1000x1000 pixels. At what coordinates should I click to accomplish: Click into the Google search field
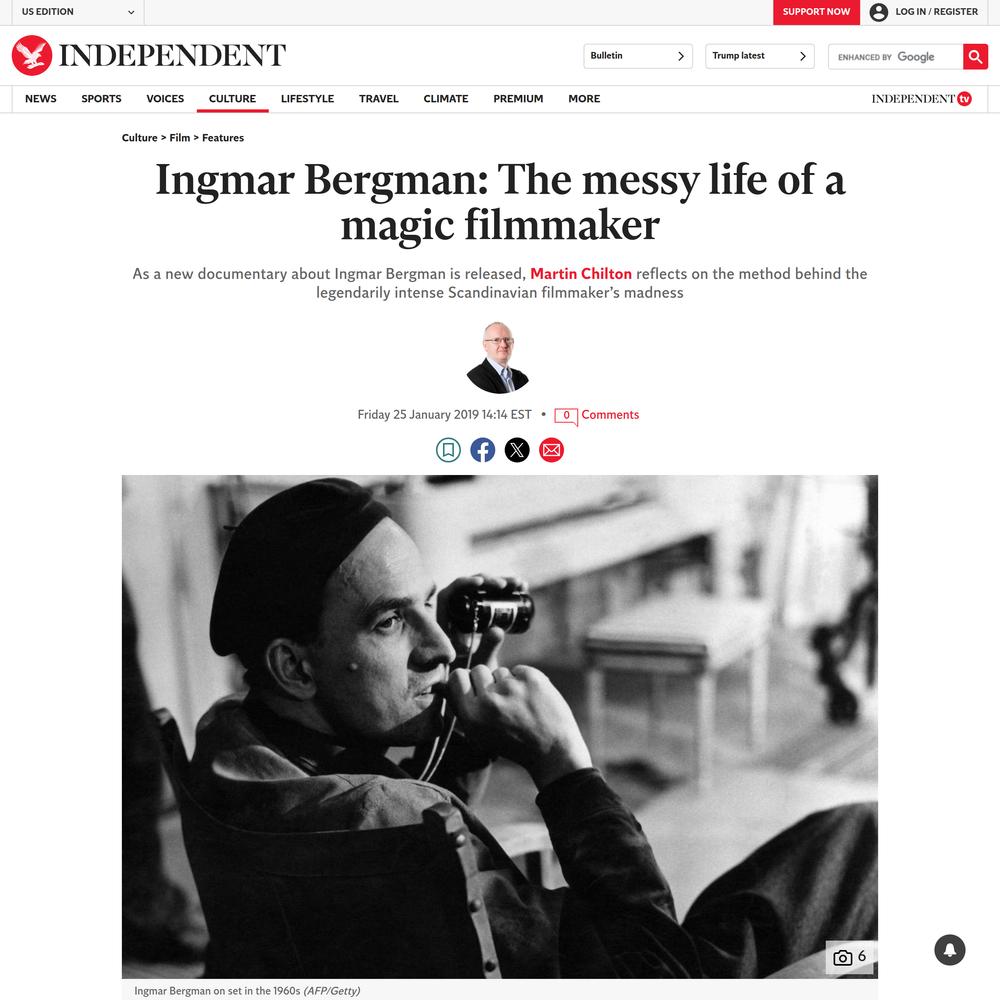895,57
